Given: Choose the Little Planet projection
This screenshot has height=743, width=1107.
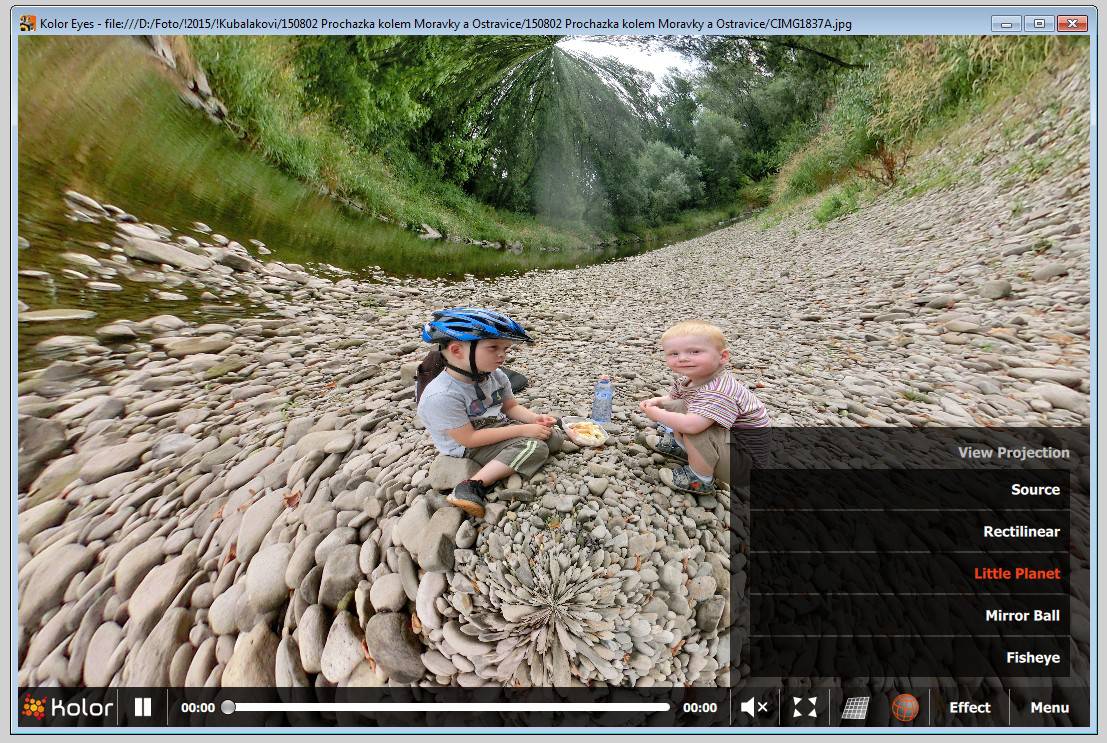Looking at the screenshot, I should pyautogui.click(x=1016, y=574).
